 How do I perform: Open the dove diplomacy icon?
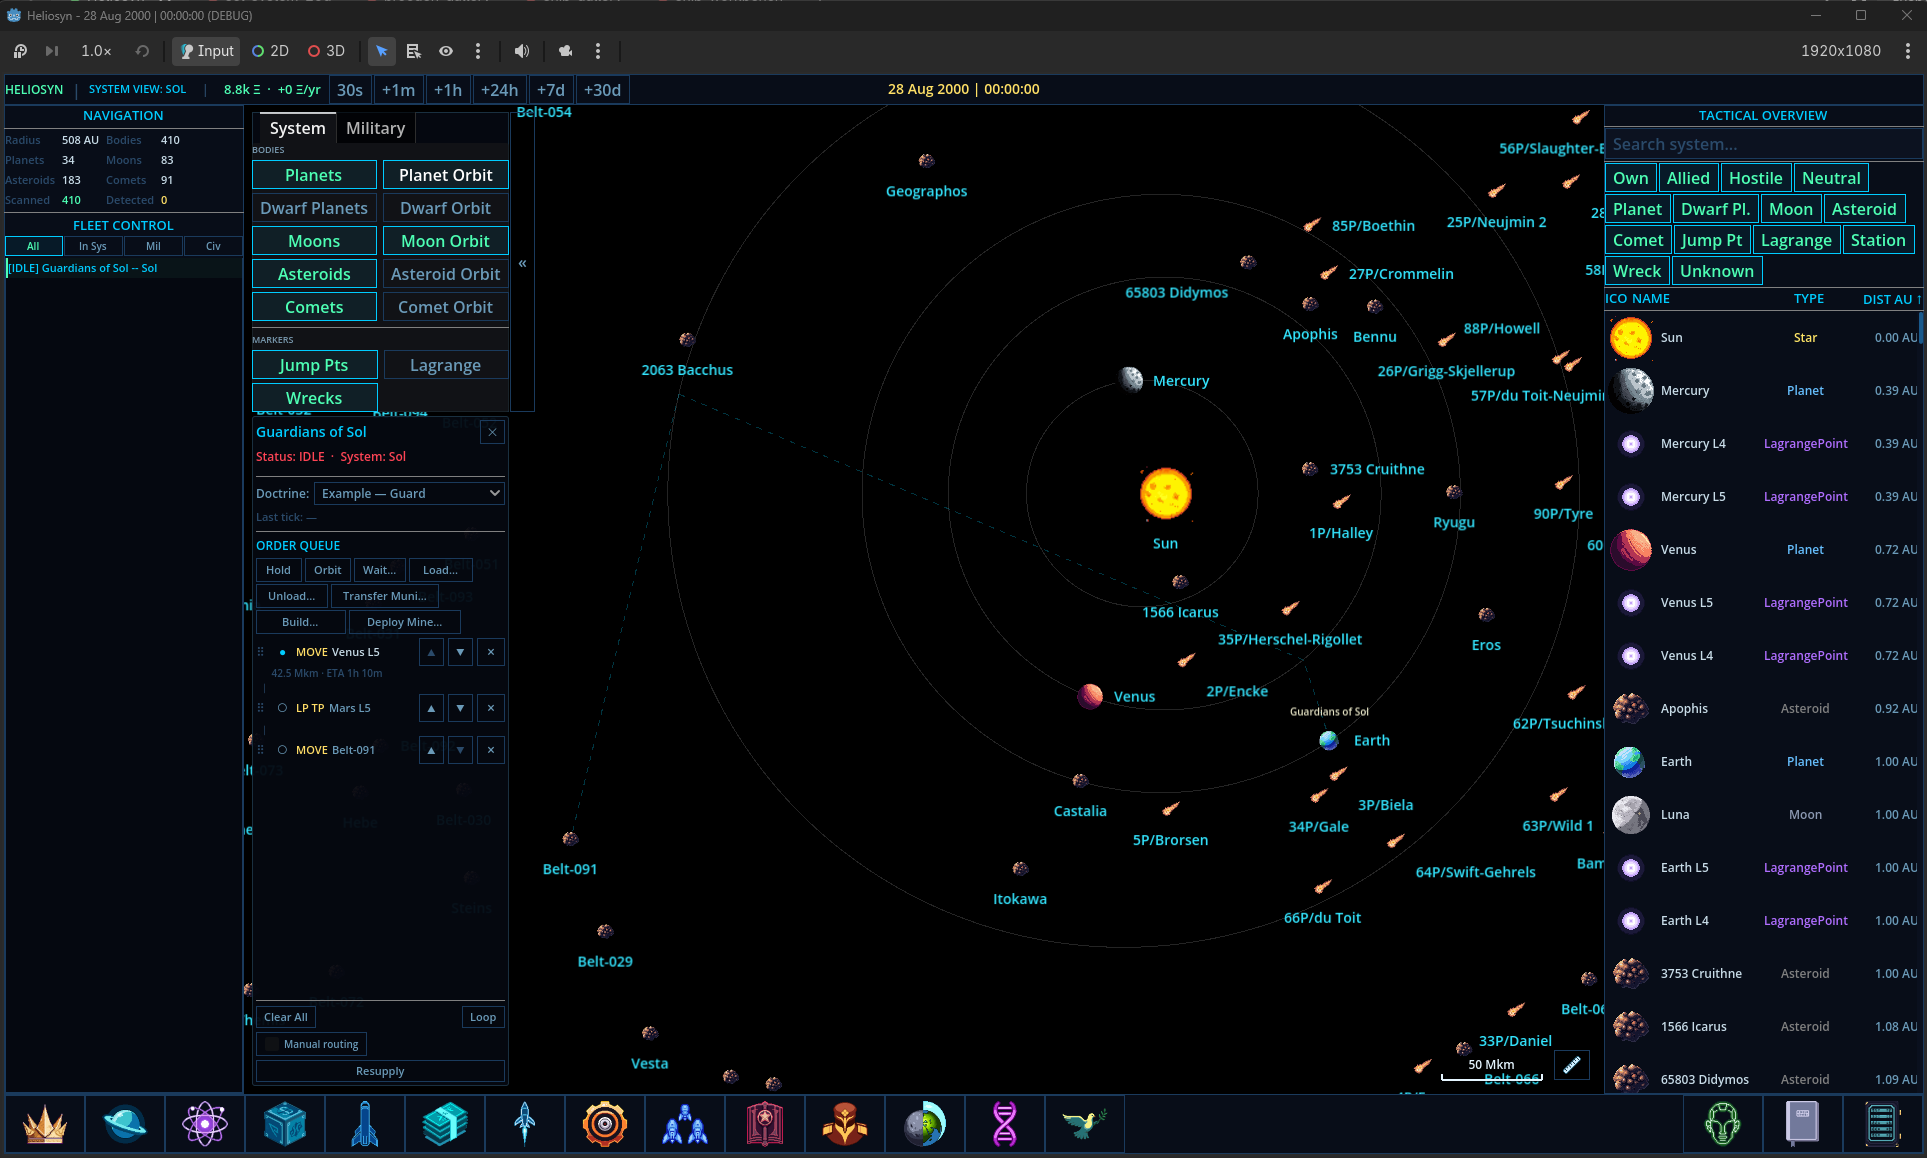tap(1085, 1124)
